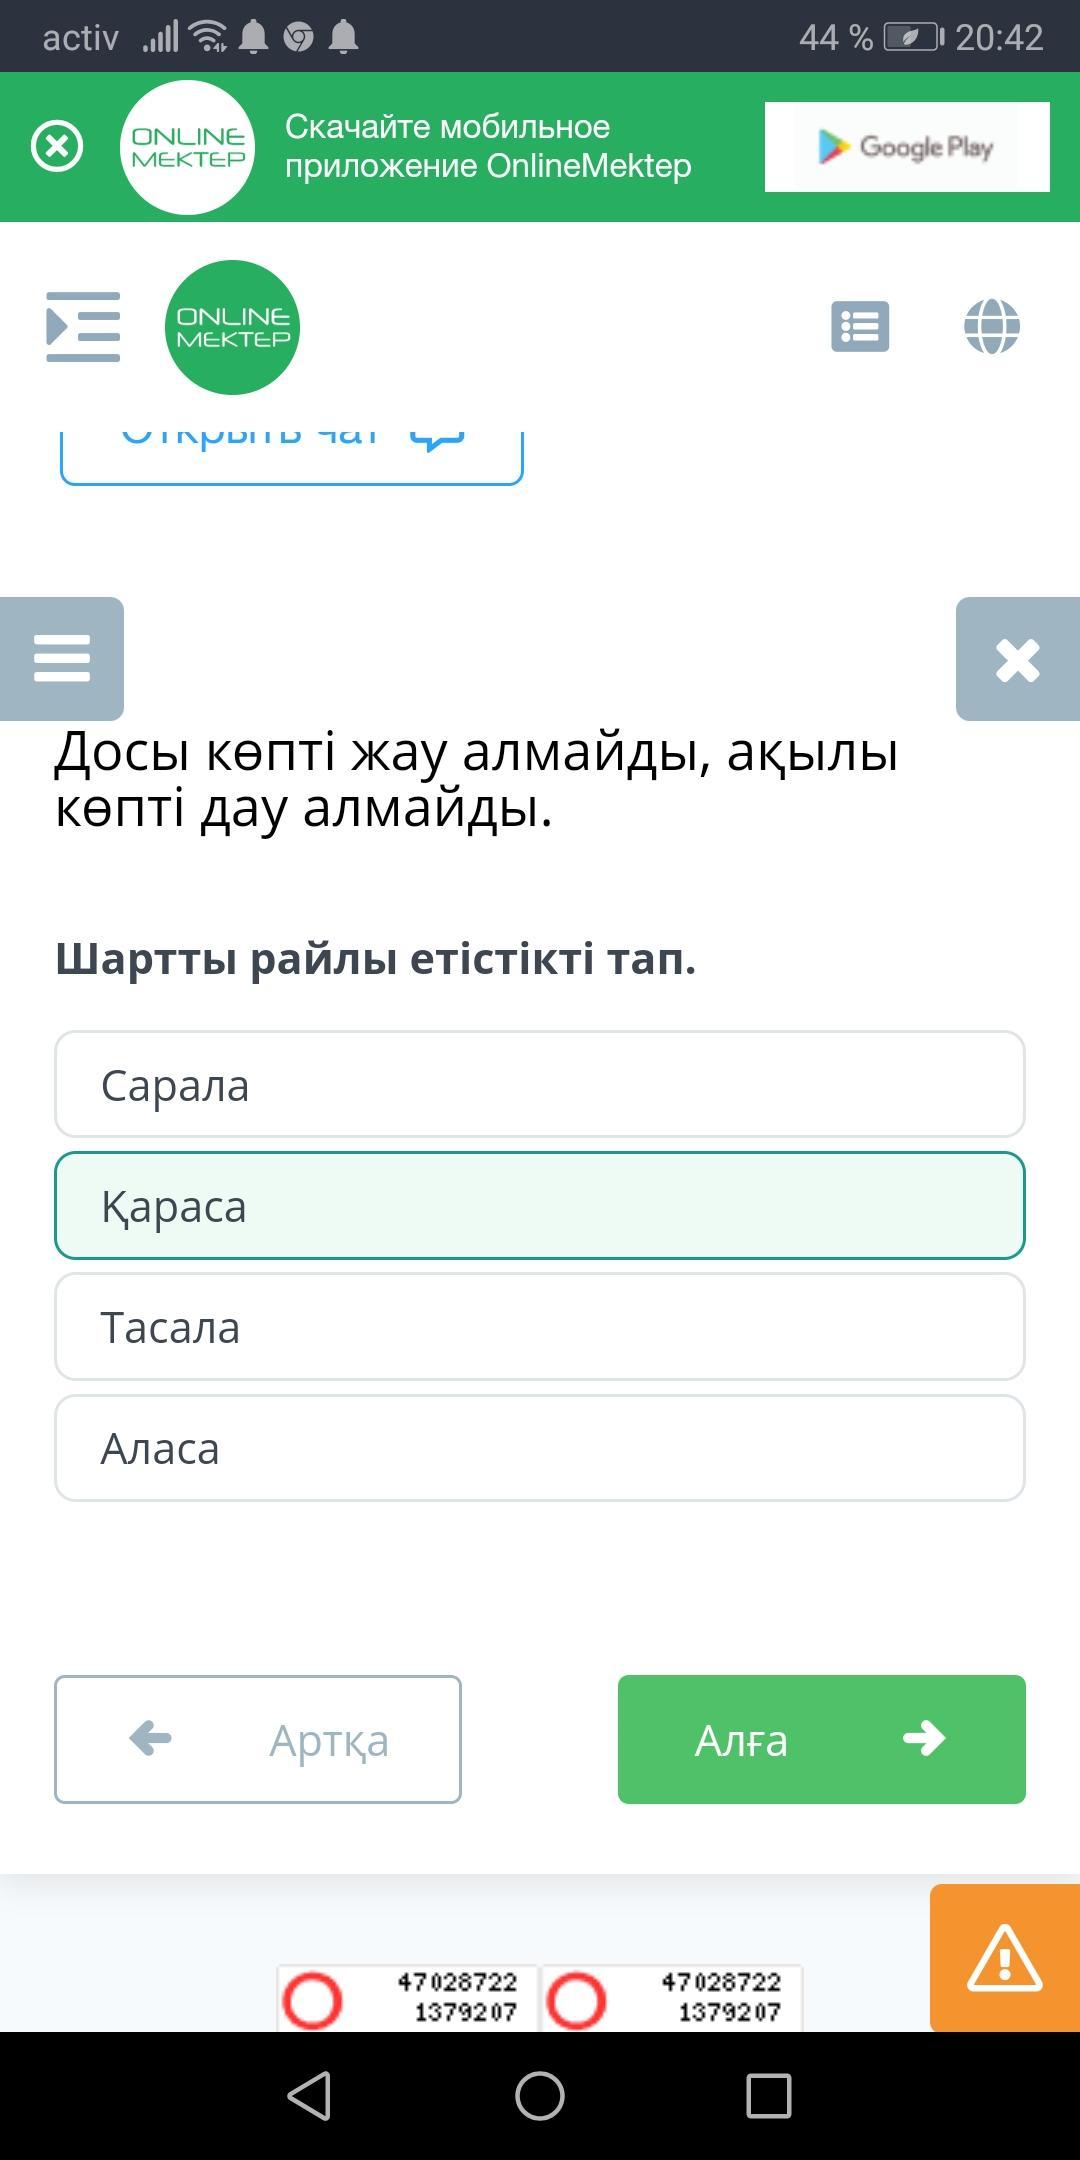Screen dimensions: 1080x2160
Task: Select the answer option Сарала
Action: pyautogui.click(x=540, y=1085)
